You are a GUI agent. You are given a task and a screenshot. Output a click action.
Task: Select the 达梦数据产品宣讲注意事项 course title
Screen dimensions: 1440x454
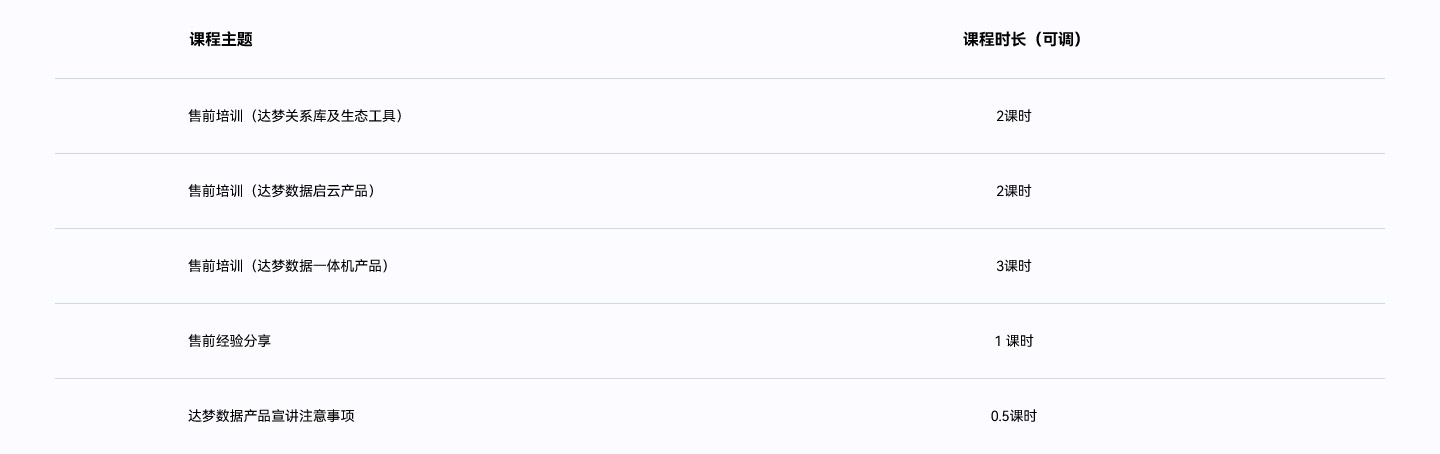pos(271,416)
